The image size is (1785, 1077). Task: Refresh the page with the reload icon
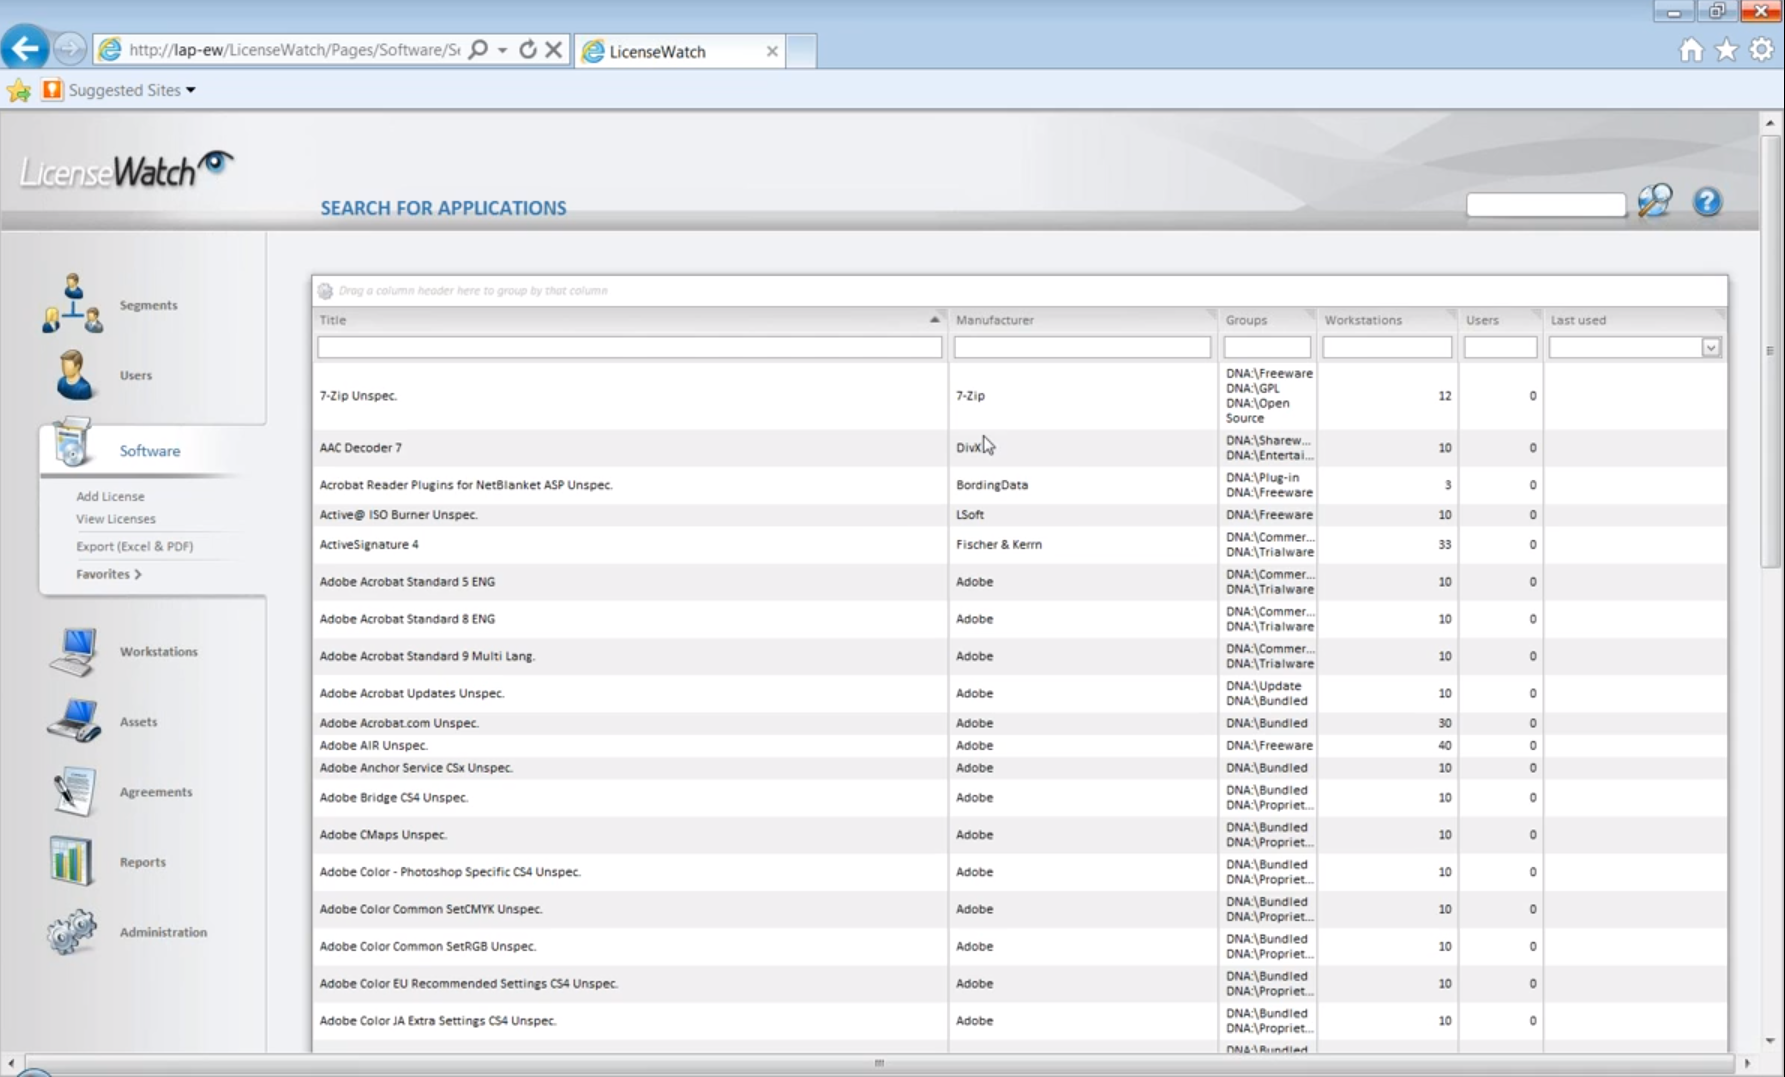tap(528, 49)
